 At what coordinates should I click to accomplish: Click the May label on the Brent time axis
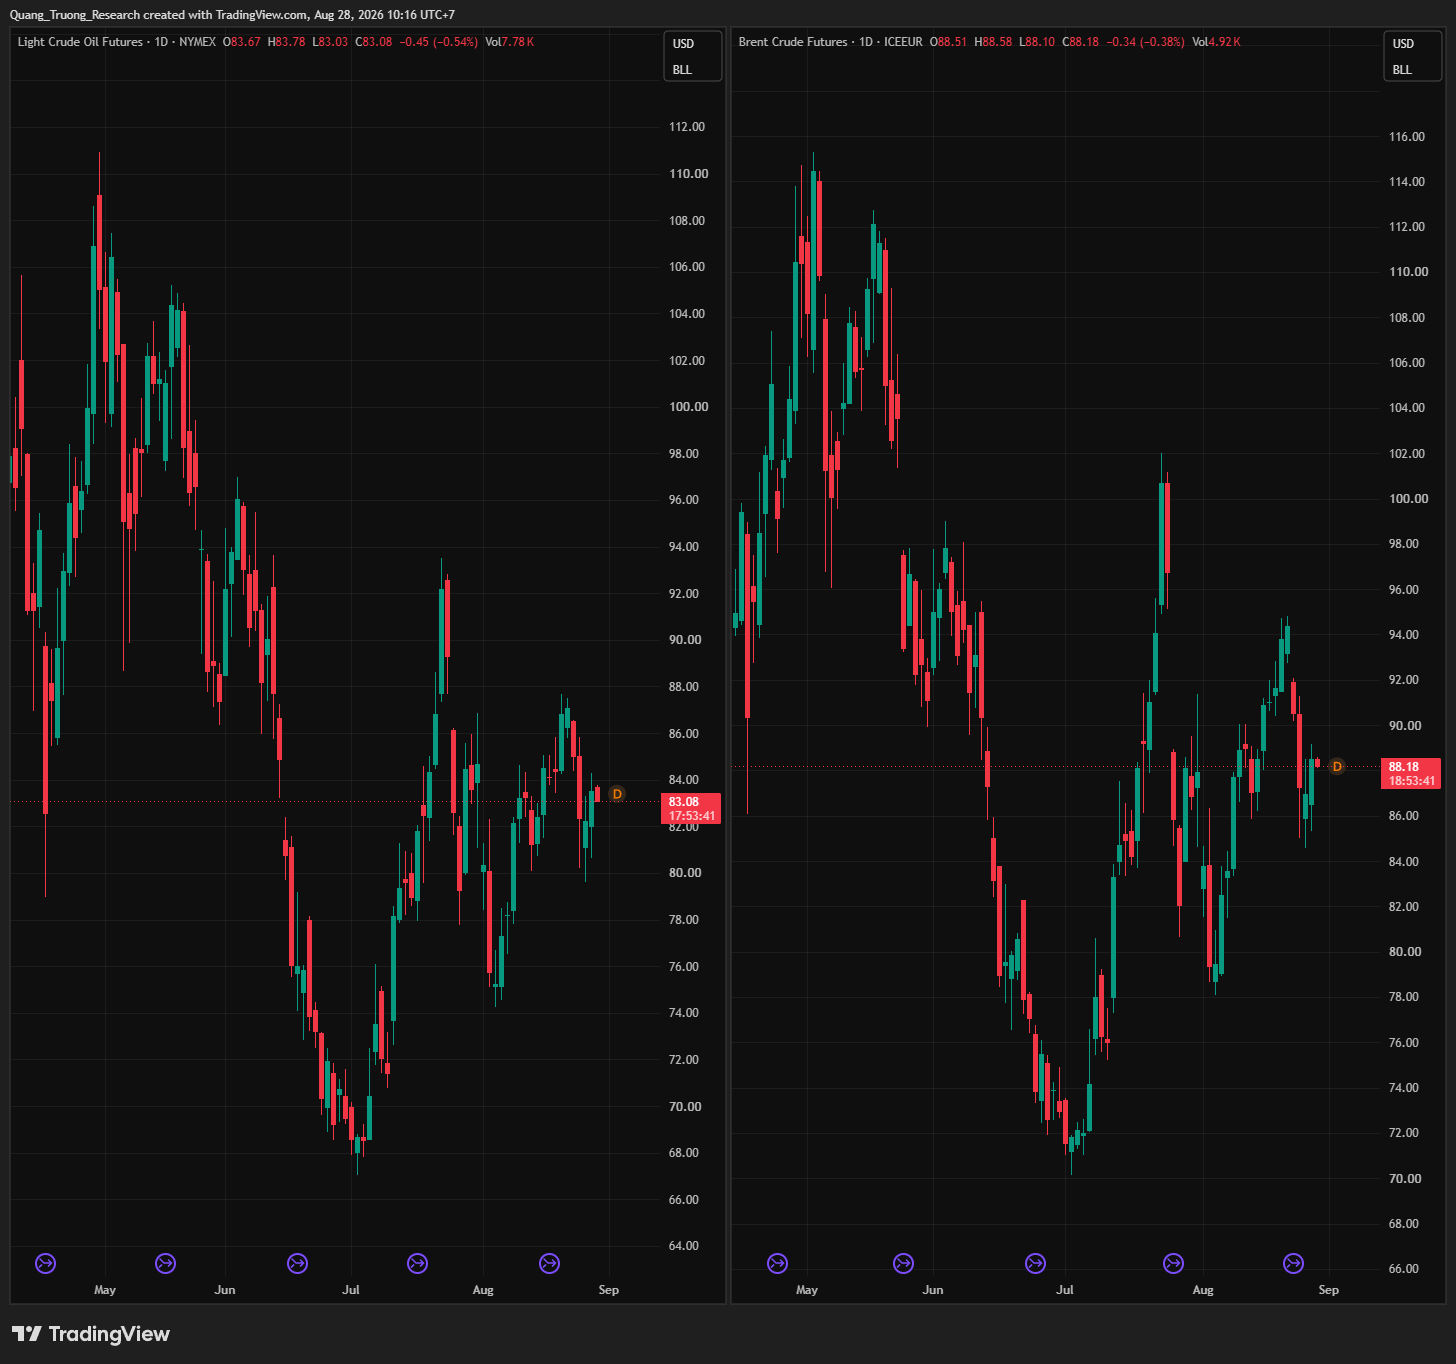point(807,1290)
